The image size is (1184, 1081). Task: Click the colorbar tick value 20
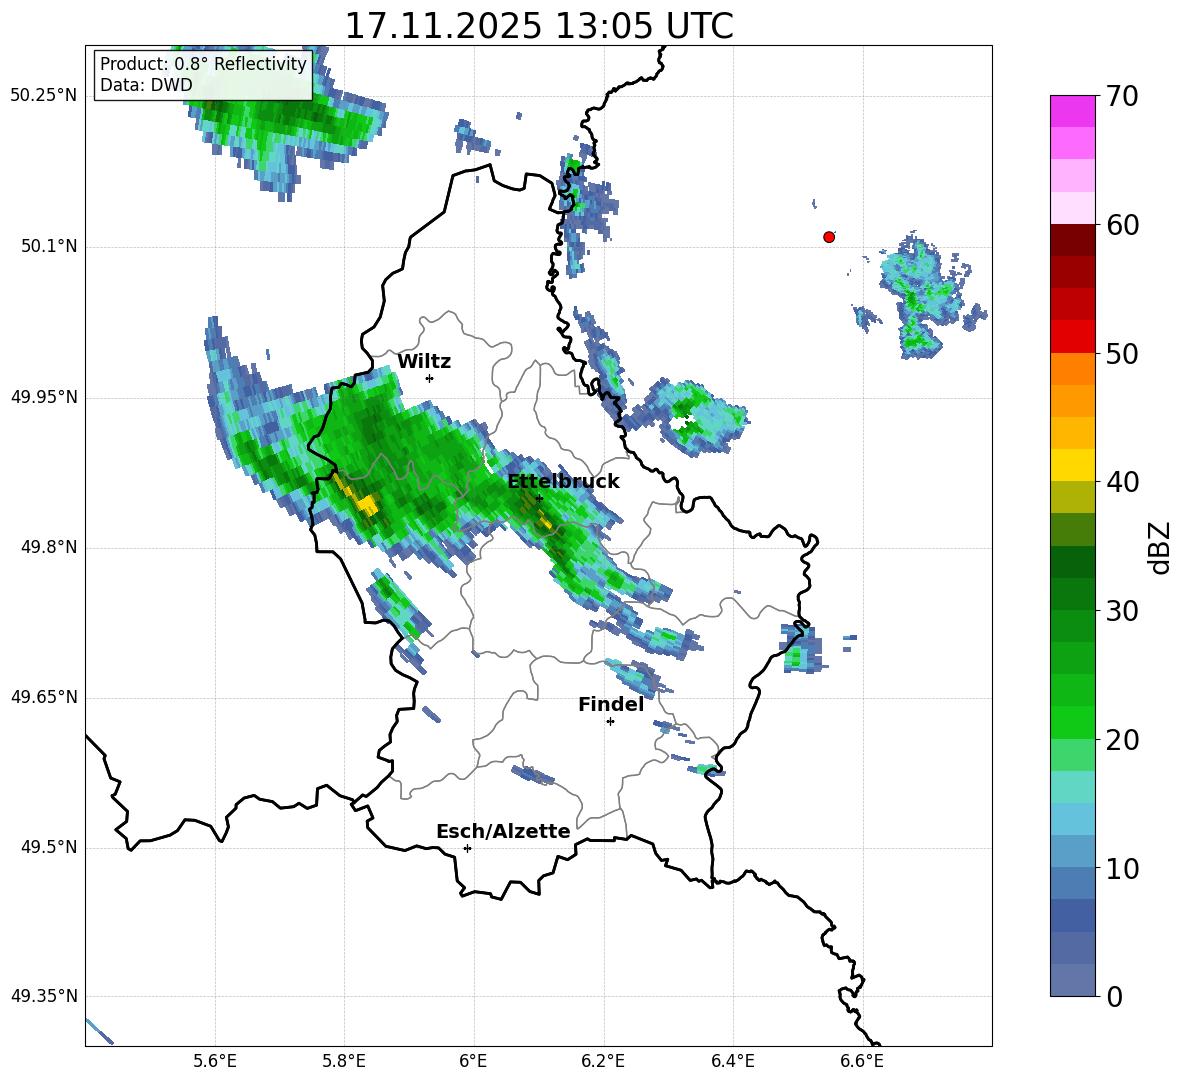pyautogui.click(x=1122, y=739)
